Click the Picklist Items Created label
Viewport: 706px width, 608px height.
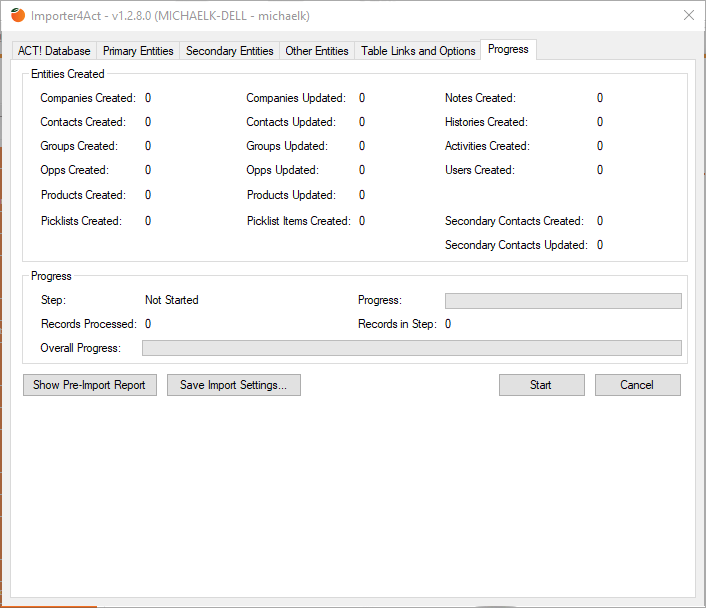[x=299, y=221]
